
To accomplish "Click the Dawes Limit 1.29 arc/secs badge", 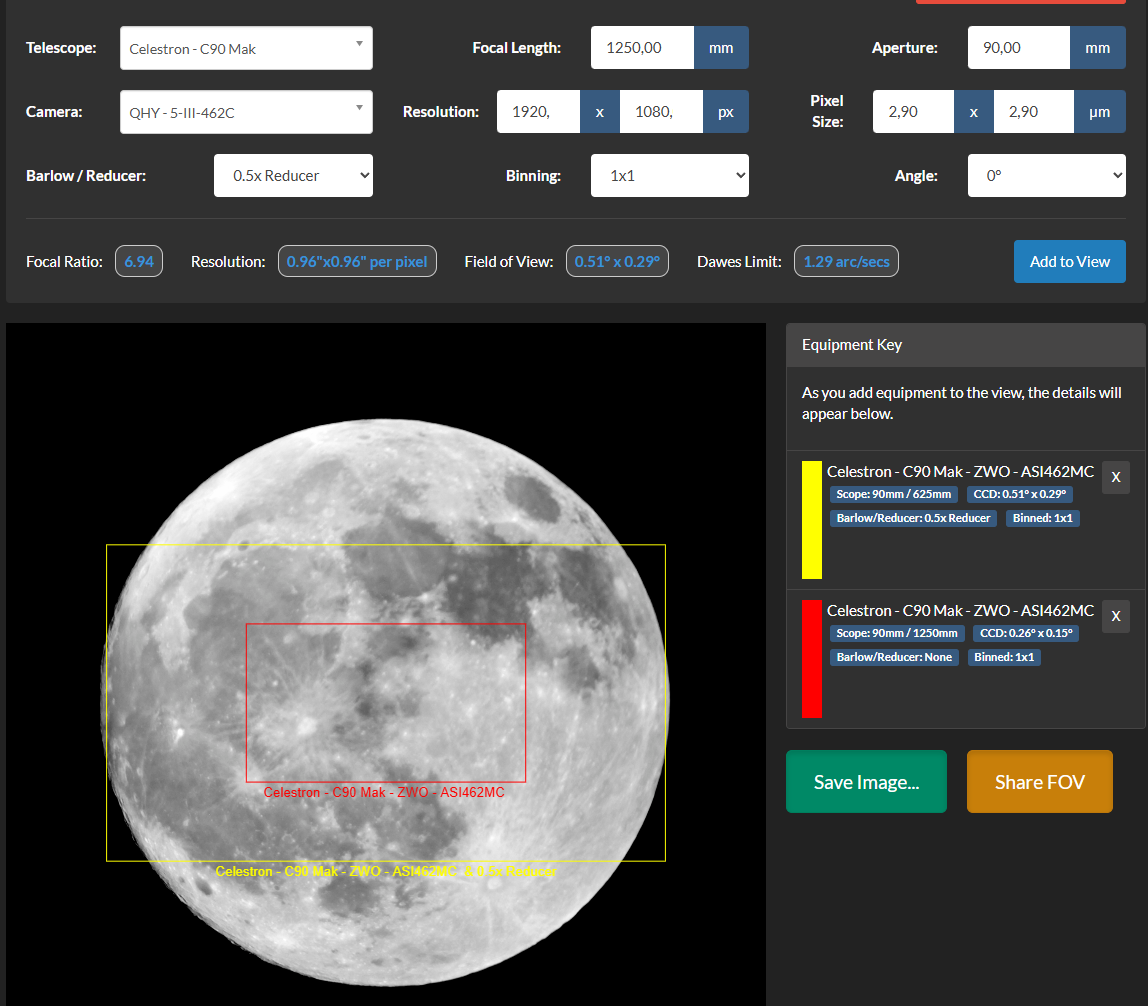I will pyautogui.click(x=846, y=261).
